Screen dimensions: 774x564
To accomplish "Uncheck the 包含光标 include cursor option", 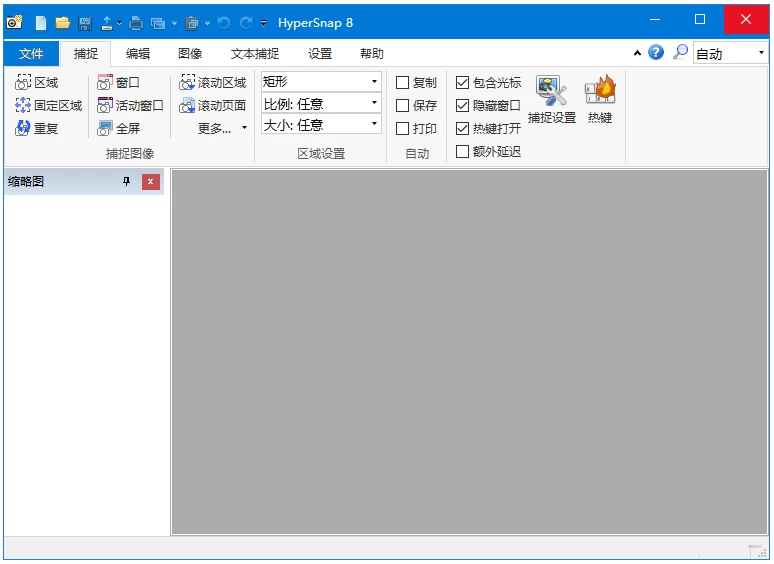I will point(463,83).
